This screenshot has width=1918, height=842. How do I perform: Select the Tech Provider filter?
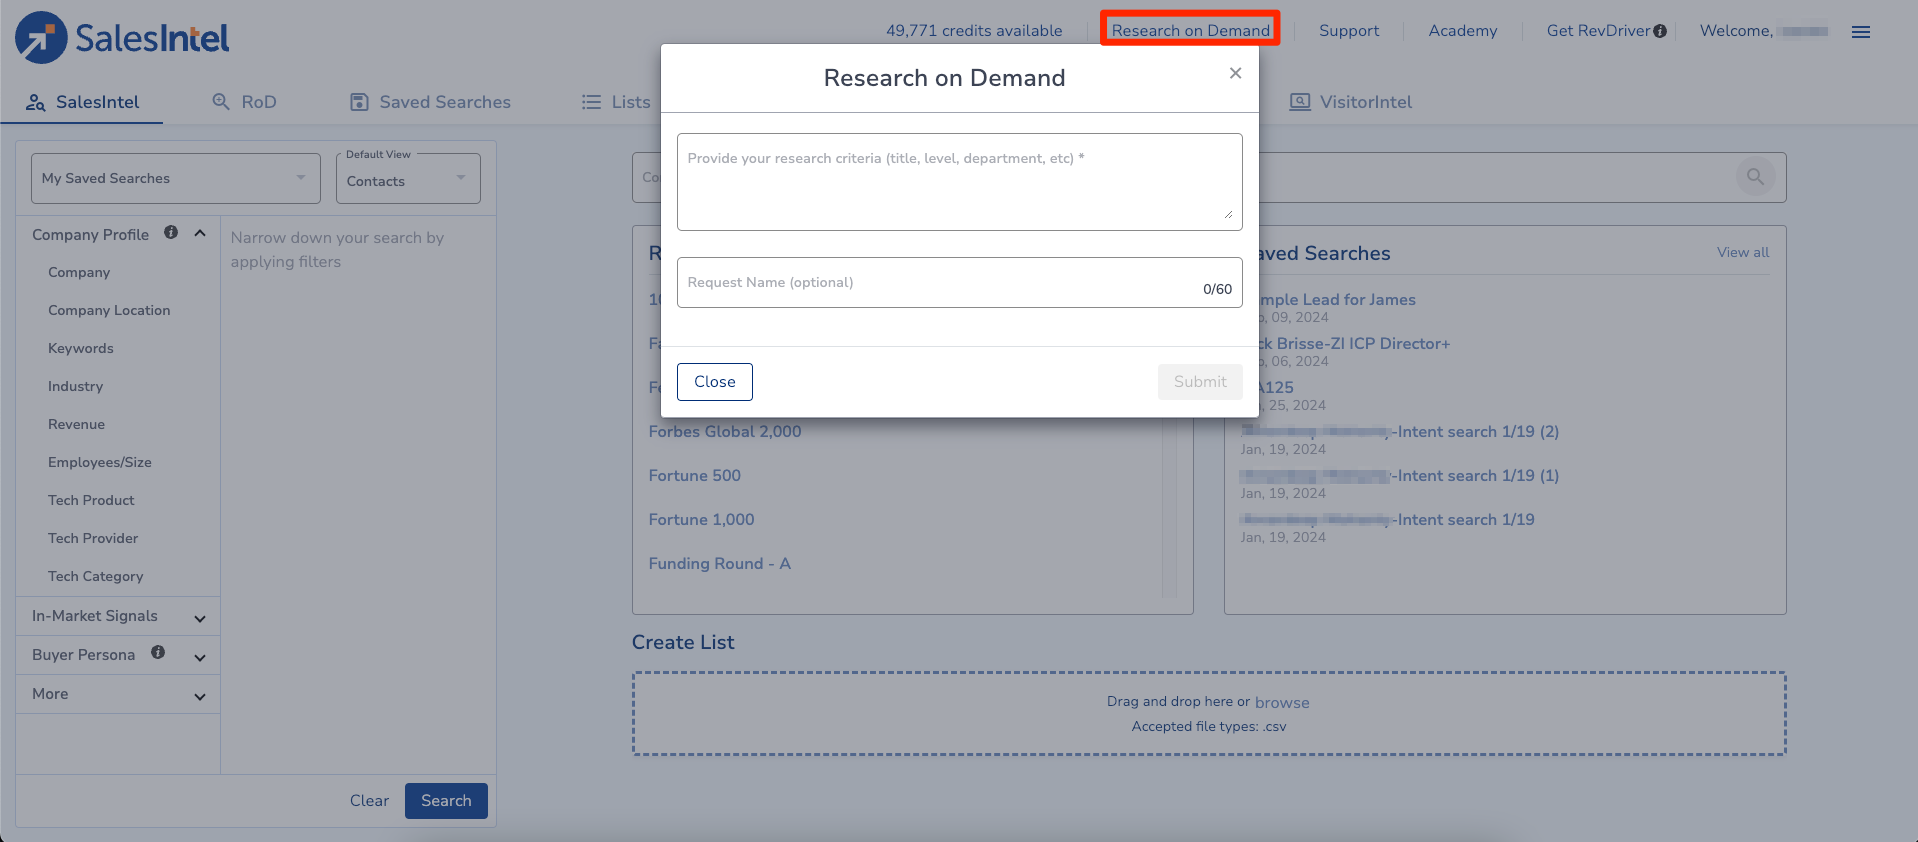pyautogui.click(x=93, y=538)
